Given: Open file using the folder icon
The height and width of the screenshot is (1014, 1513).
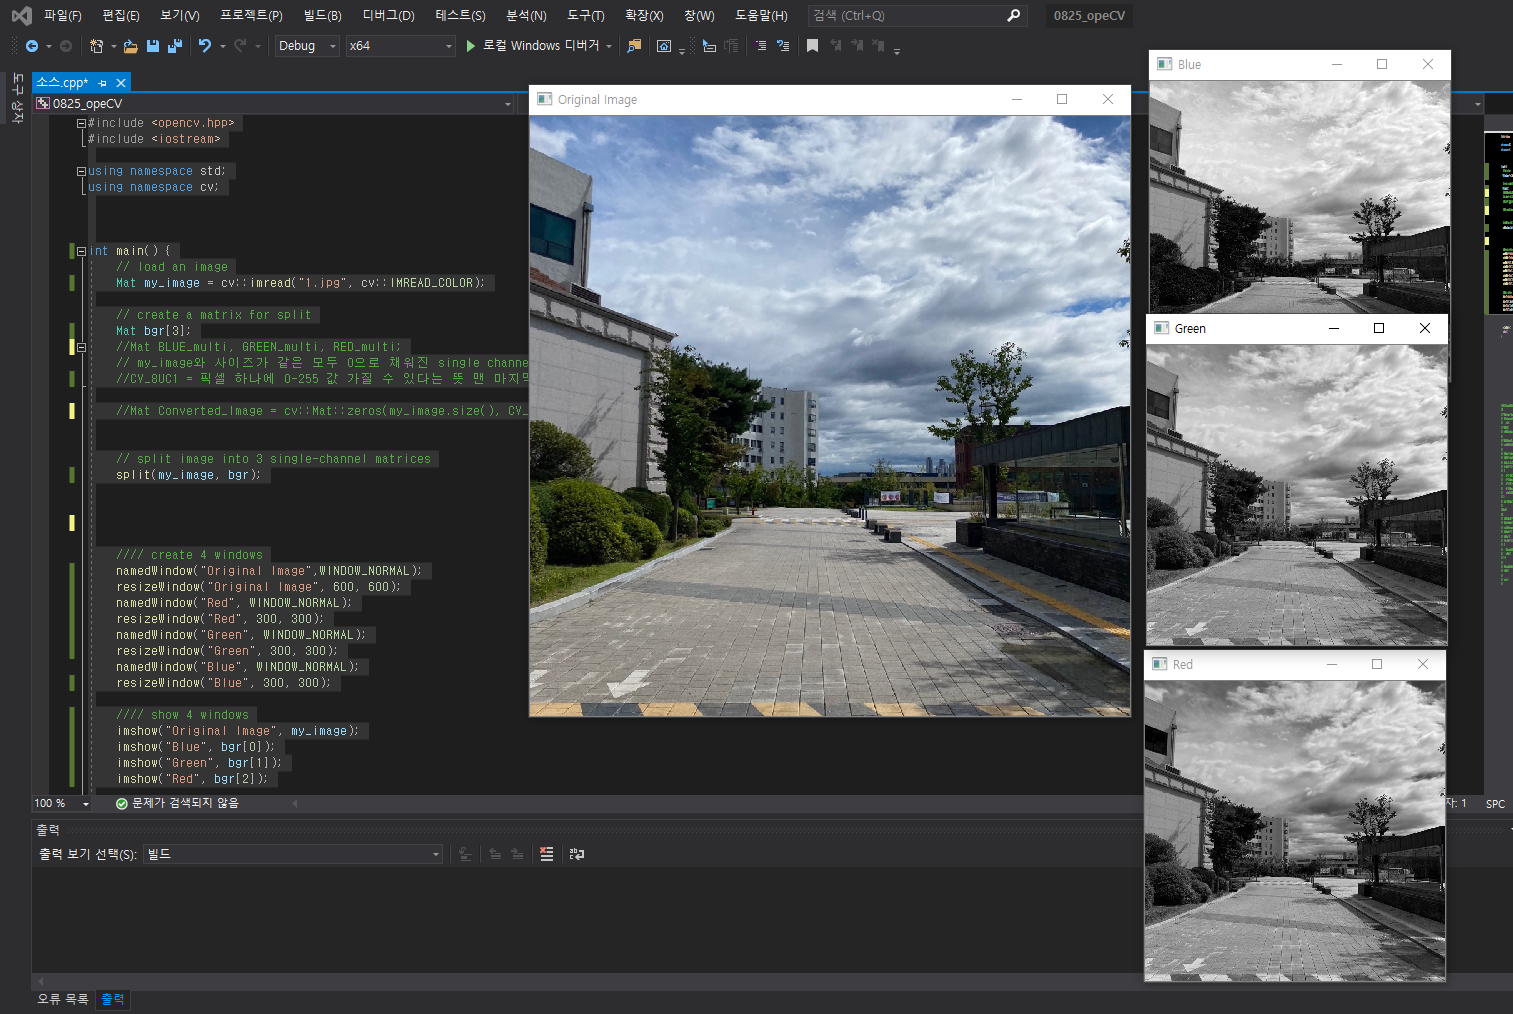Looking at the screenshot, I should (131, 46).
